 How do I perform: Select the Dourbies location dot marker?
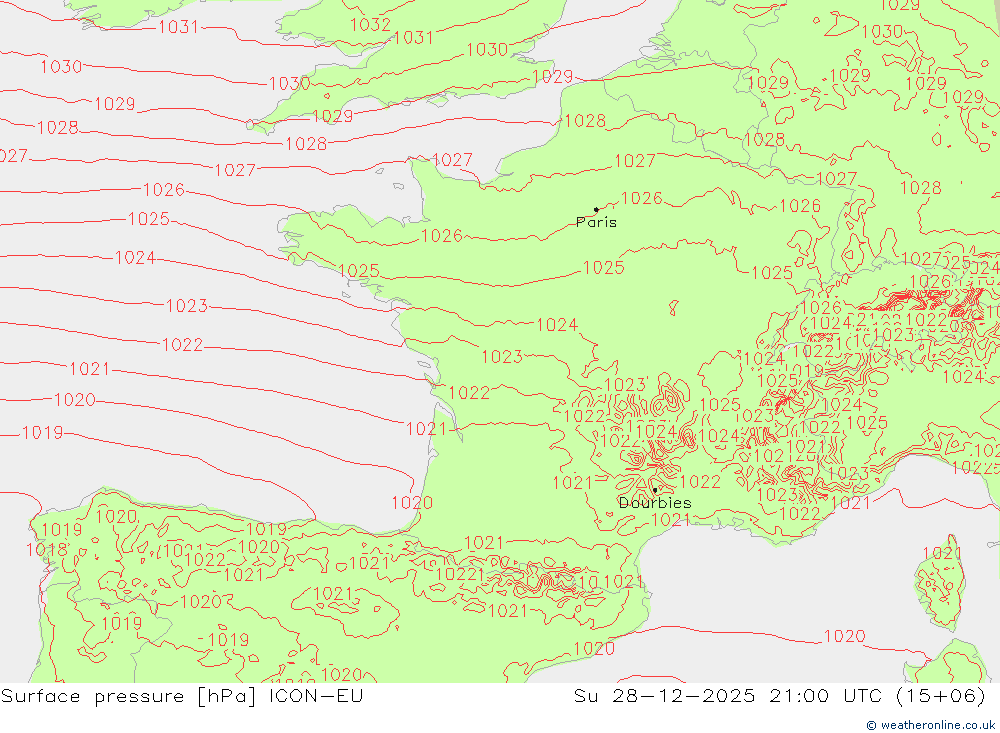[x=655, y=490]
